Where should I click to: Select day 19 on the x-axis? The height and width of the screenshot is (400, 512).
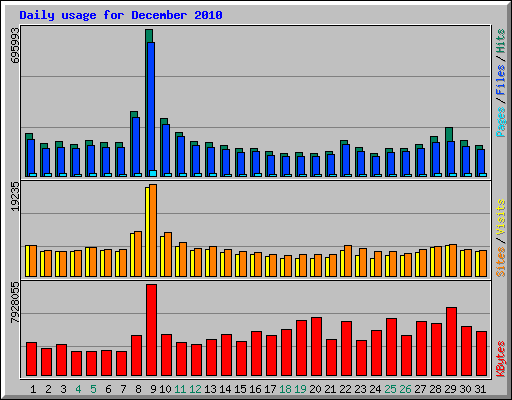[x=300, y=389]
